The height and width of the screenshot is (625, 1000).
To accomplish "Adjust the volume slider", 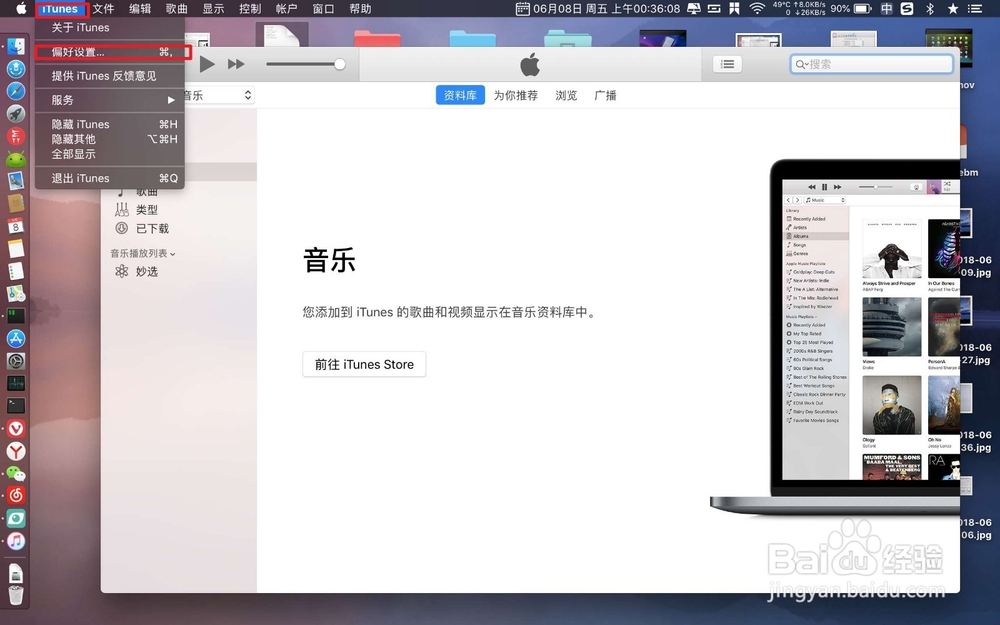I will coord(305,64).
